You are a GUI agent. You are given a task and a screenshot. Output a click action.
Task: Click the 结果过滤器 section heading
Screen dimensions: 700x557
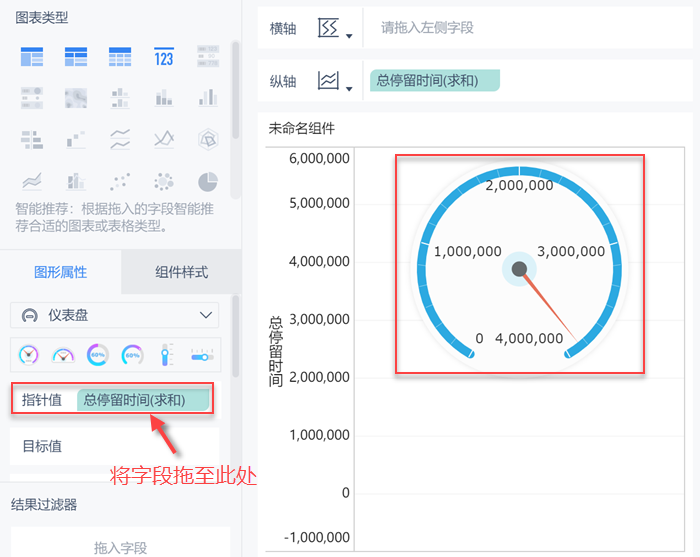click(x=44, y=504)
